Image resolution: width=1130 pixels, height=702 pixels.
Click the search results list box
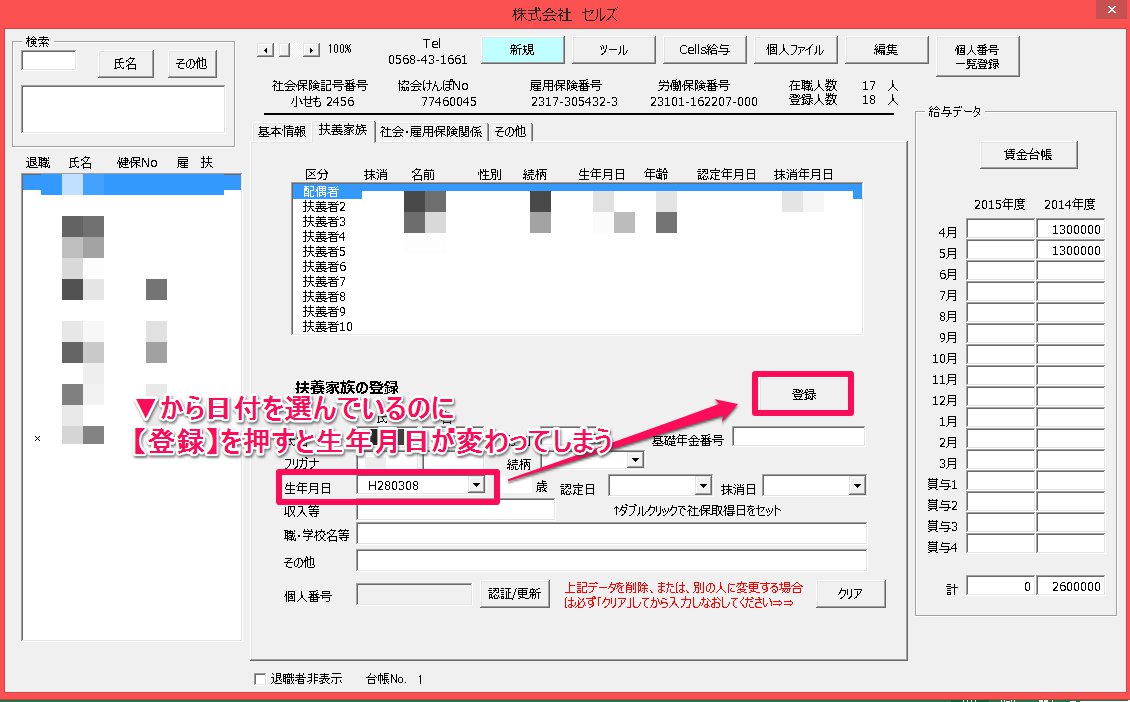coord(123,110)
